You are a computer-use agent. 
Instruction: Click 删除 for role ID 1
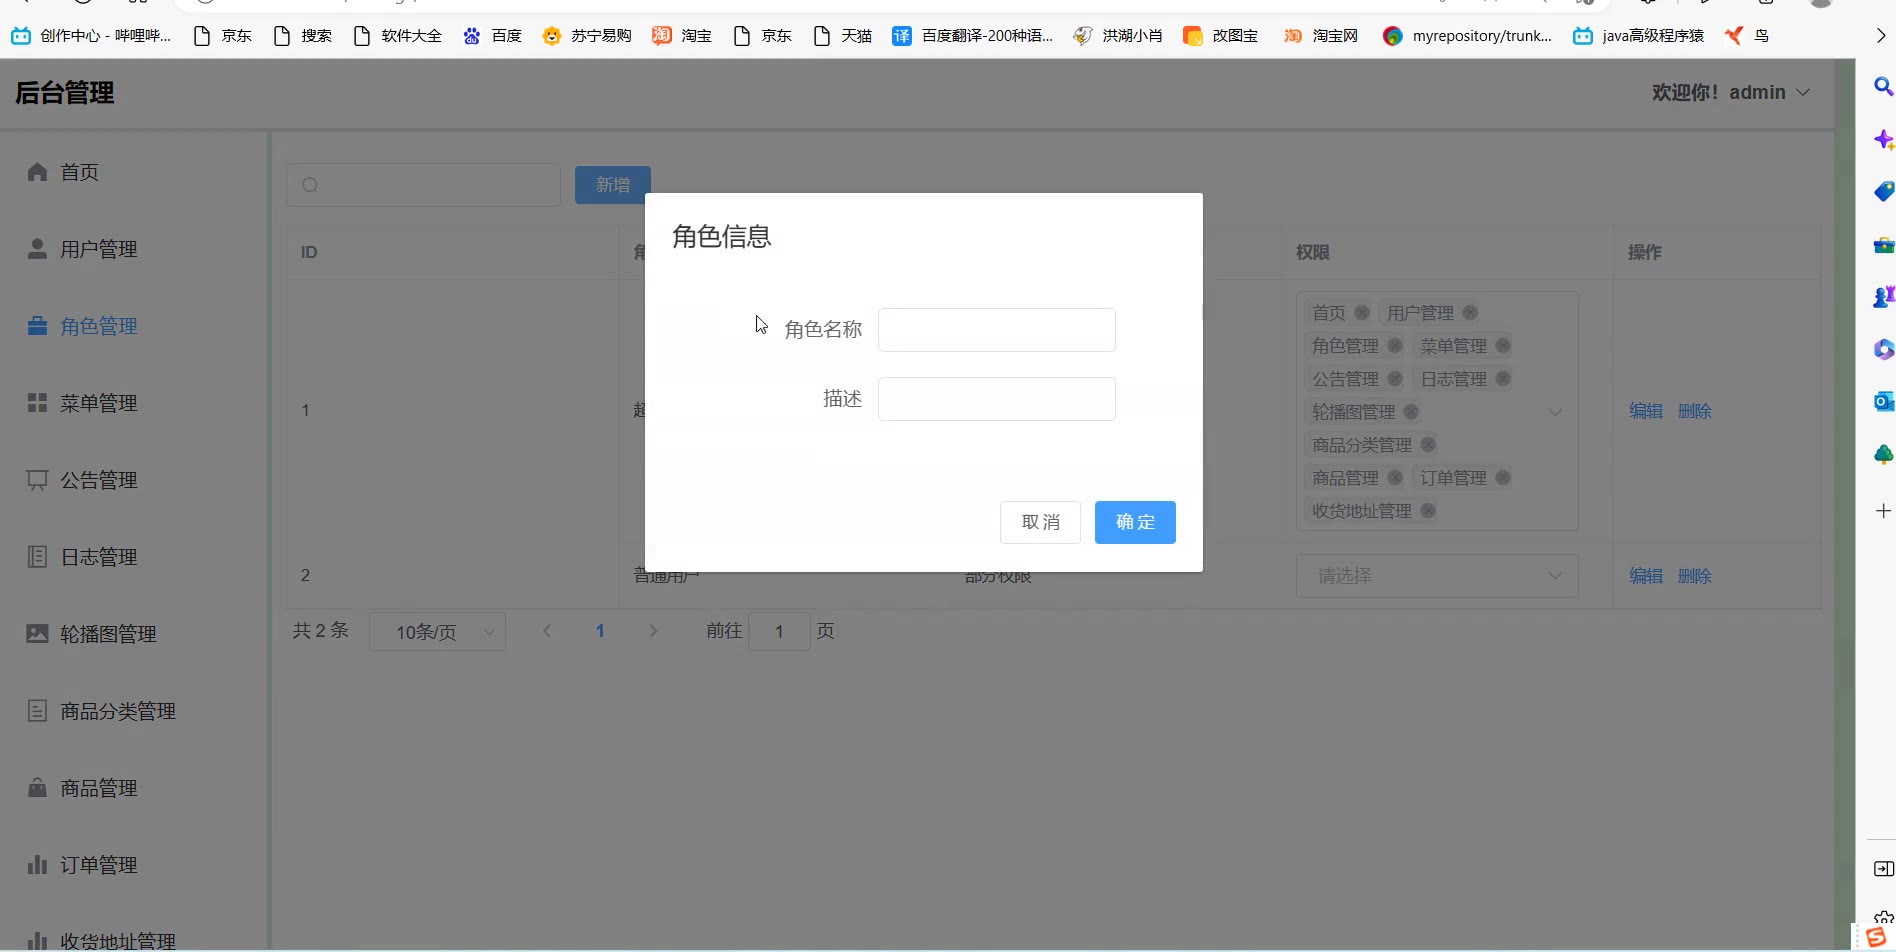point(1695,411)
